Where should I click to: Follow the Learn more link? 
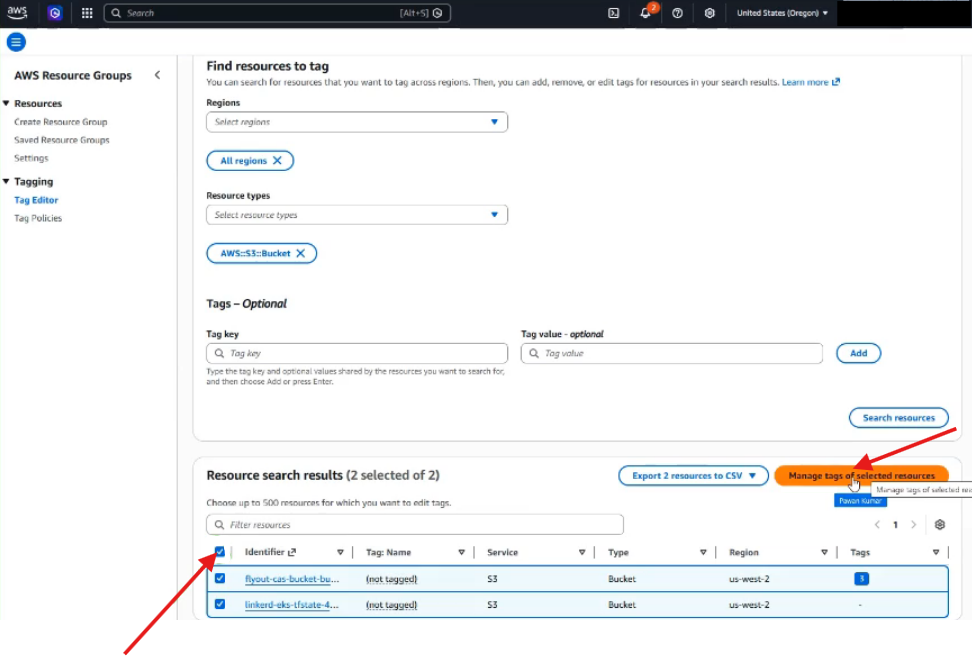811,82
